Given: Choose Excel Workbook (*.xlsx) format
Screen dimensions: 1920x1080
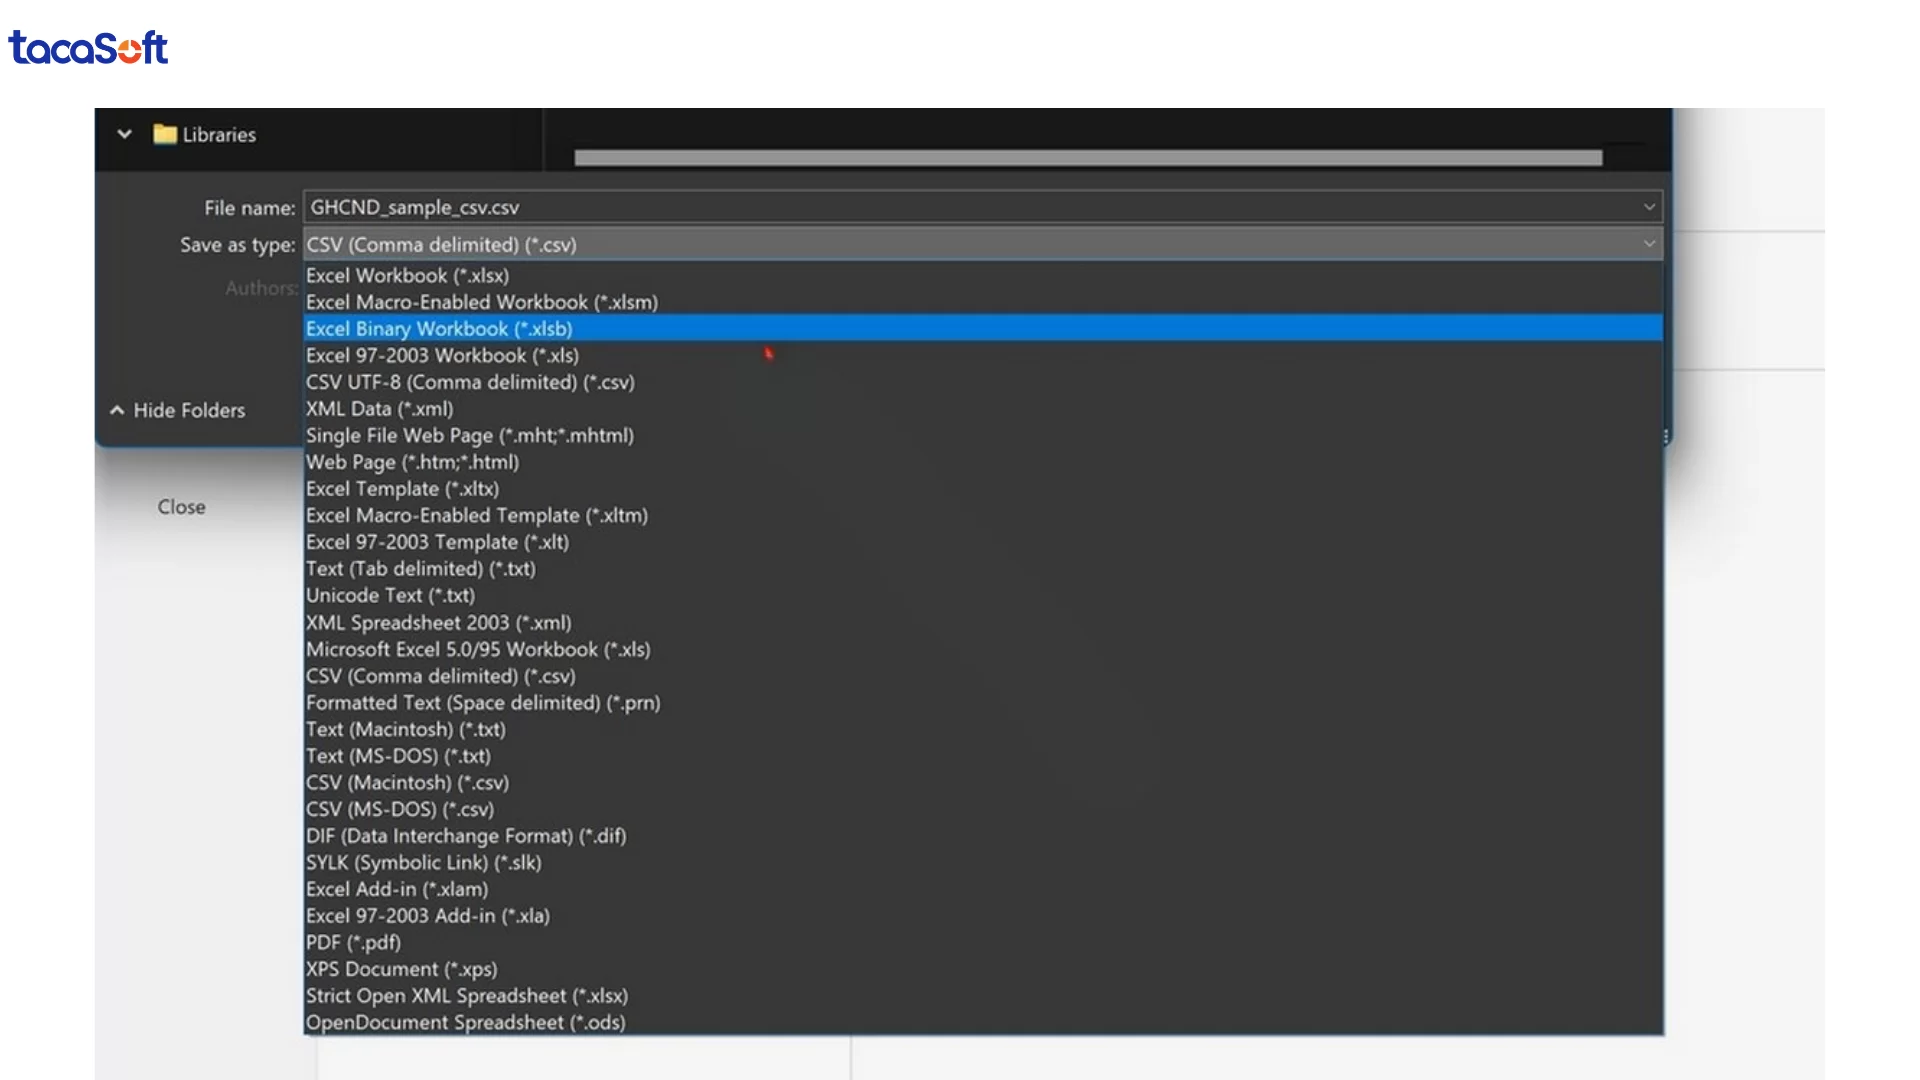Looking at the screenshot, I should click(983, 275).
